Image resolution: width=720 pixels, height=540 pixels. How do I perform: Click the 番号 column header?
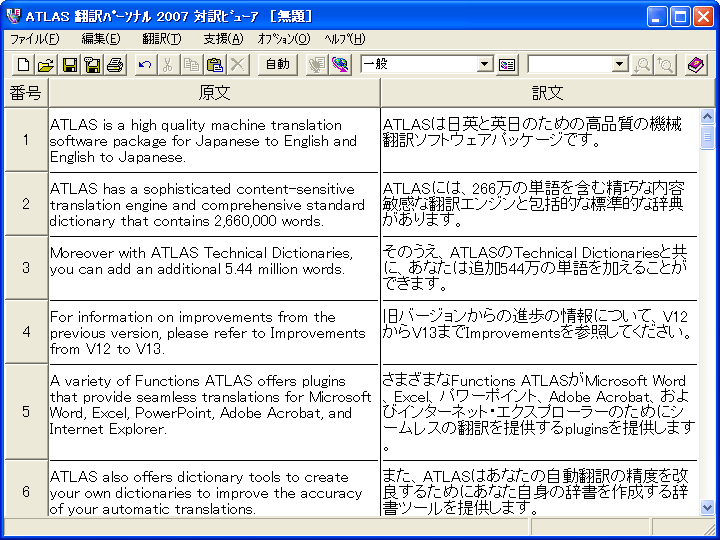coord(26,93)
